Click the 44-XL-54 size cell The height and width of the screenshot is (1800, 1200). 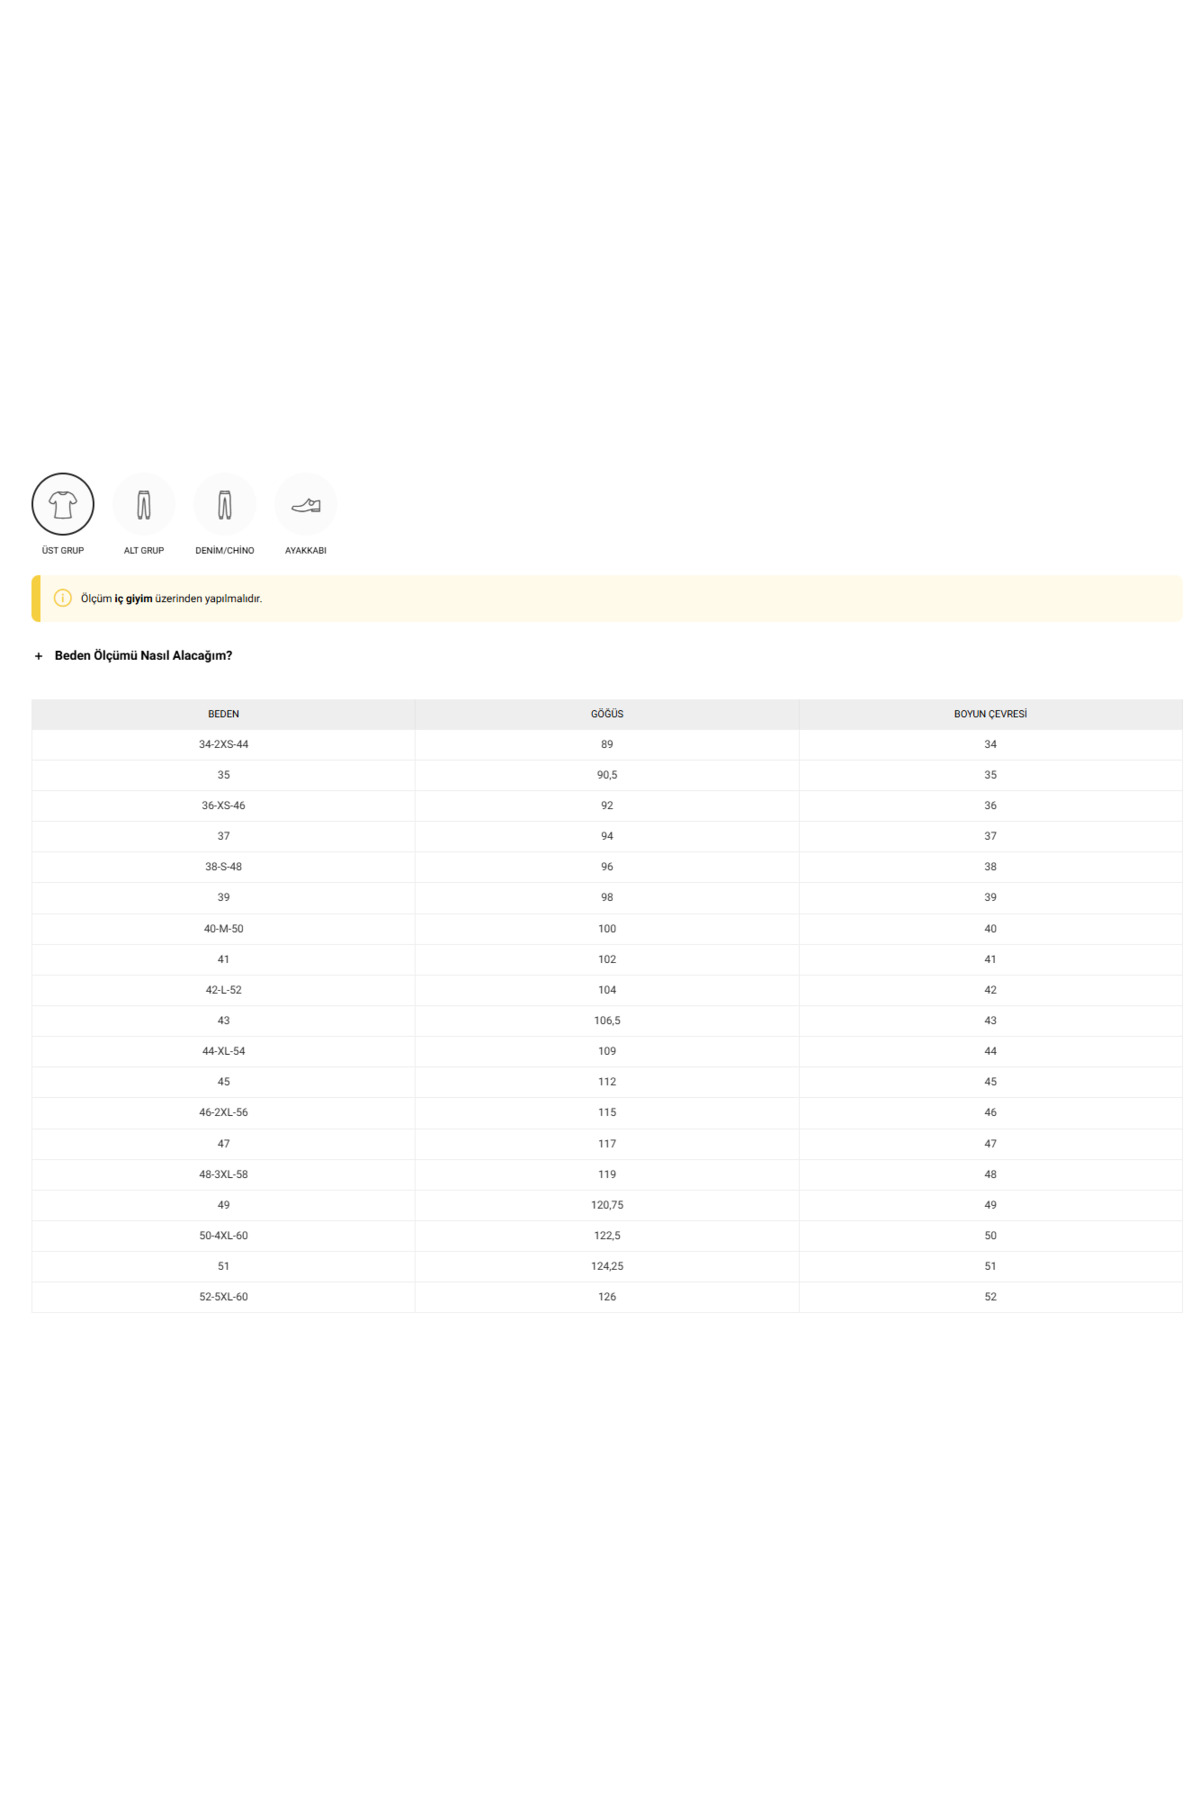coord(223,1051)
